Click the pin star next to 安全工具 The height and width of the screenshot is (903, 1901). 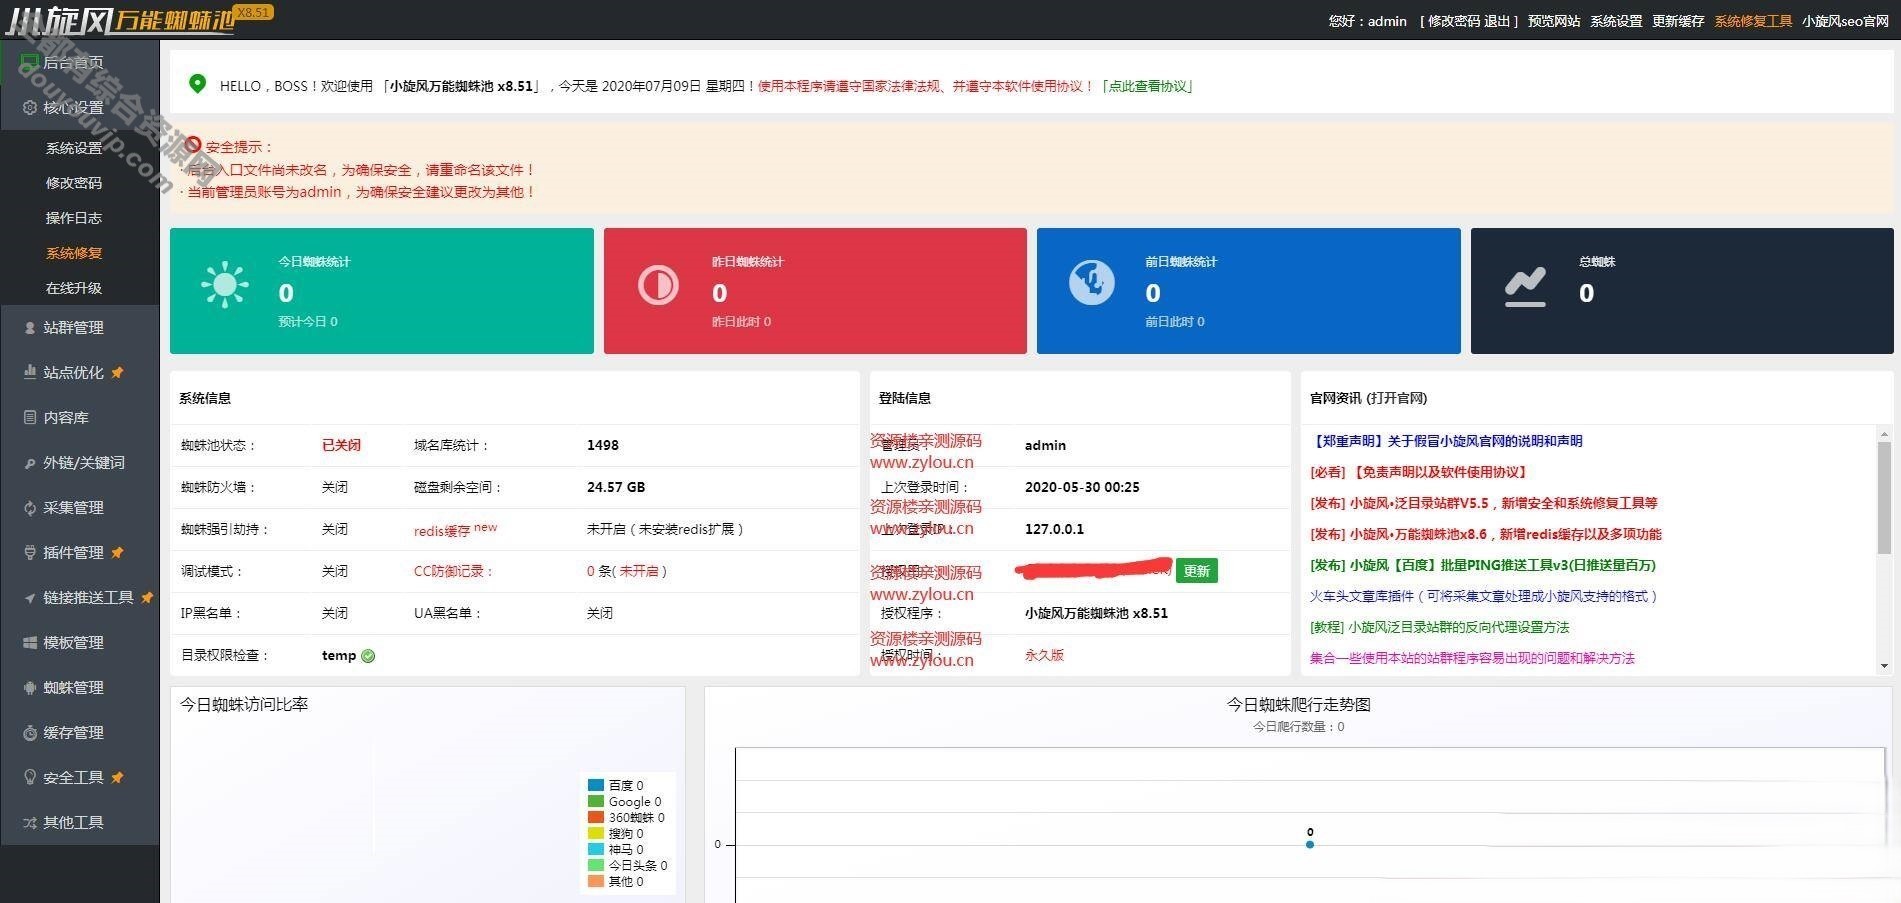point(117,777)
